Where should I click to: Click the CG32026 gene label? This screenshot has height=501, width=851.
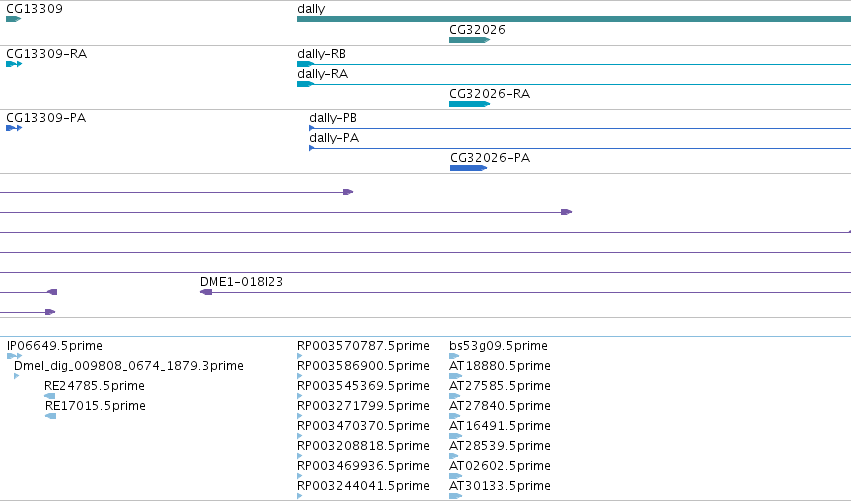pos(477,29)
